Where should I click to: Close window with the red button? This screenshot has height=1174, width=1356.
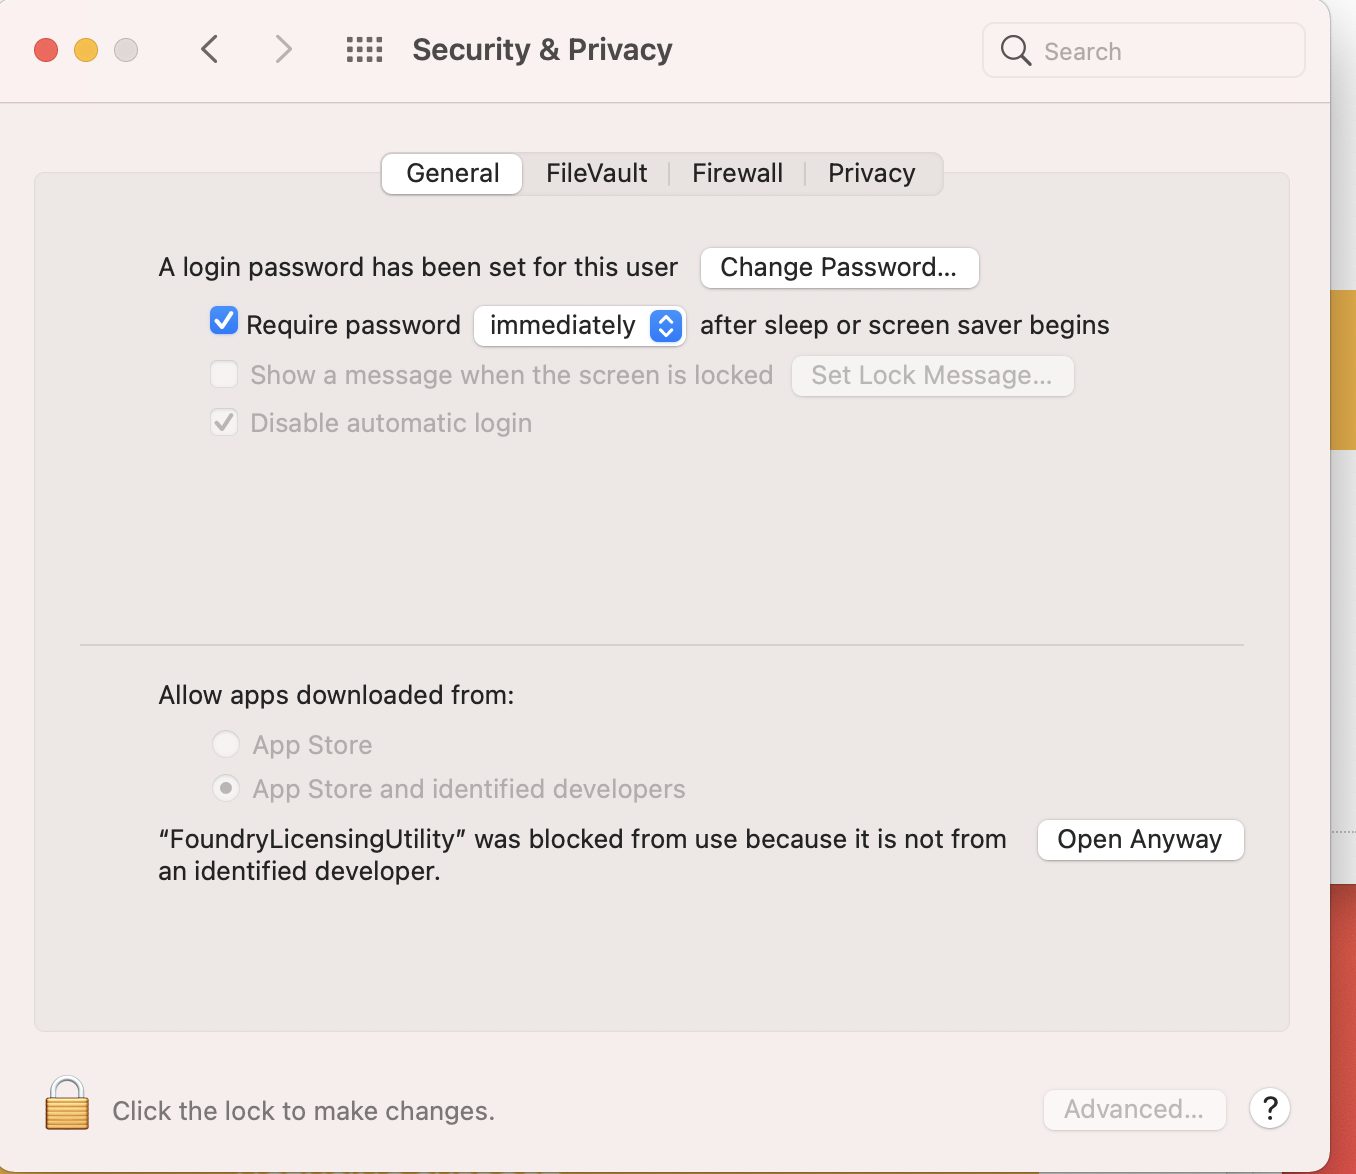[46, 50]
